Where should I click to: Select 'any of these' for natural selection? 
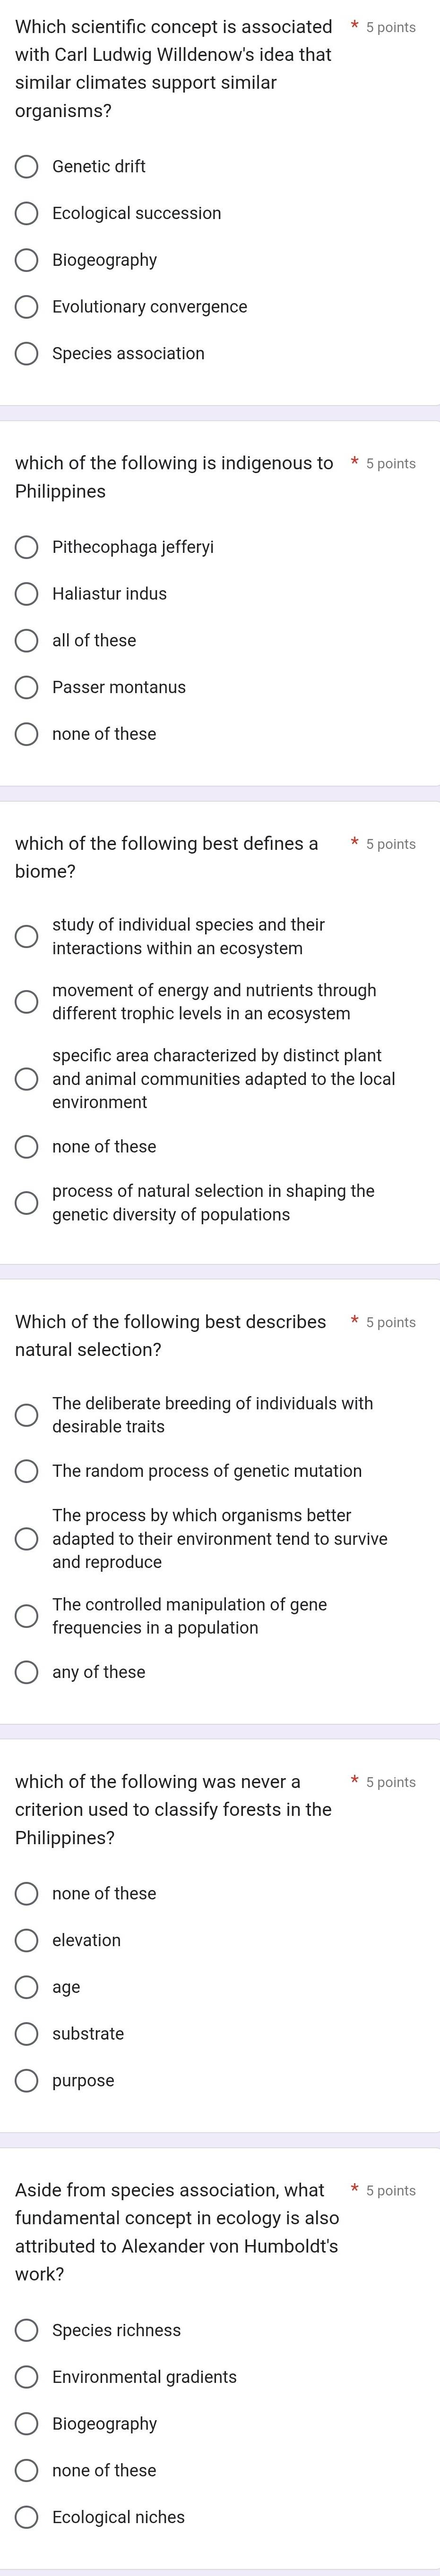tap(27, 1672)
